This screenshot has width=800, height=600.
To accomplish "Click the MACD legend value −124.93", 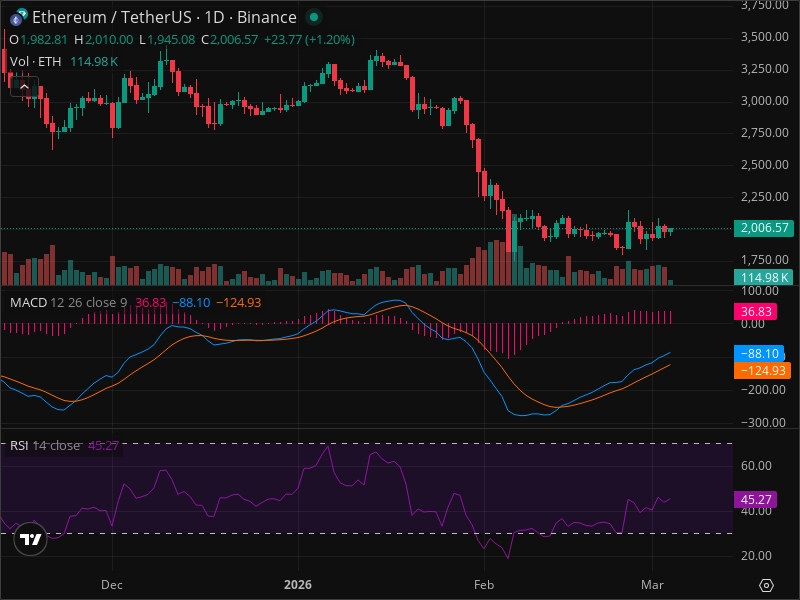I will coord(239,303).
